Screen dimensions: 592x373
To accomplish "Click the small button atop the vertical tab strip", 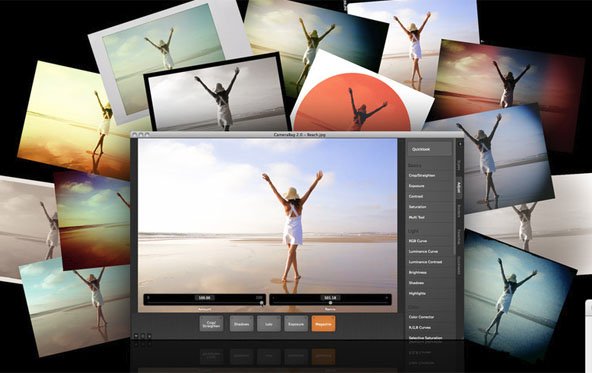I will [x=459, y=144].
